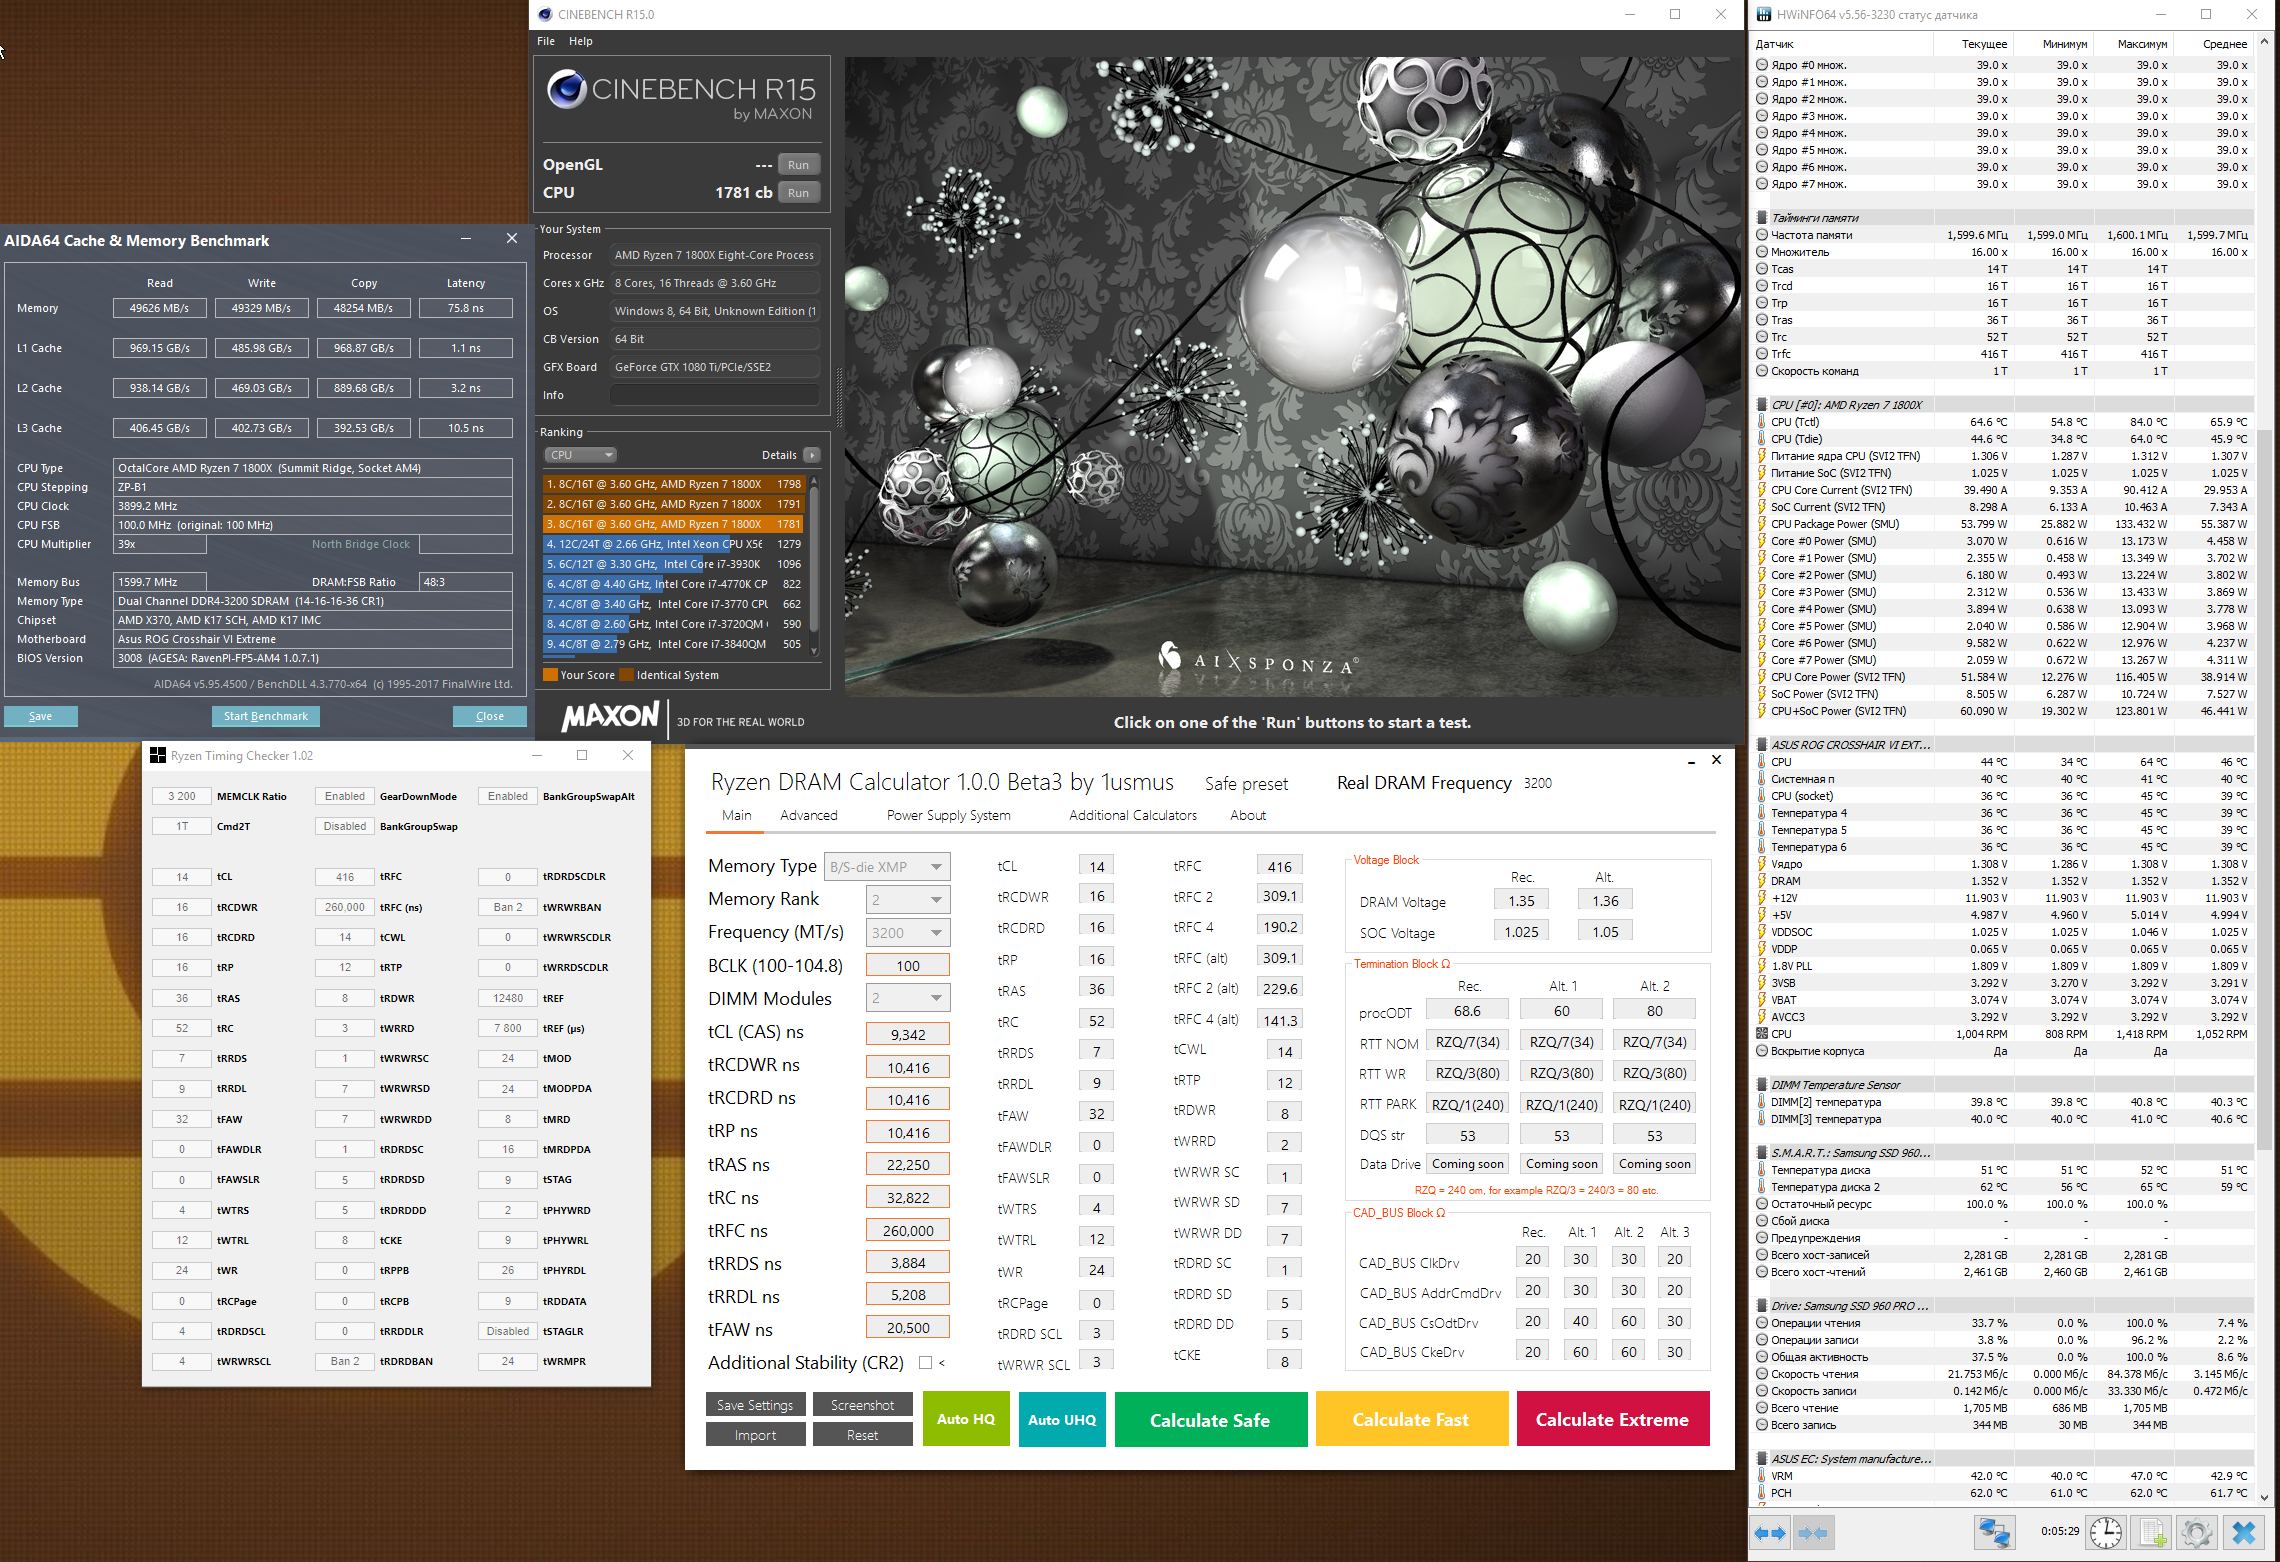Reset the HWiNFO sensor clock timer
Image resolution: width=2280 pixels, height=1562 pixels.
click(x=2106, y=1533)
